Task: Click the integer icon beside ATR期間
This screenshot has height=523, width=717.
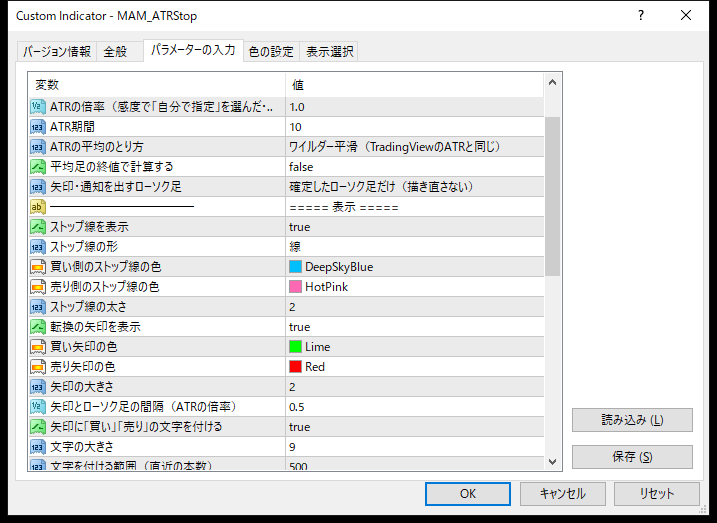Action: tap(38, 127)
